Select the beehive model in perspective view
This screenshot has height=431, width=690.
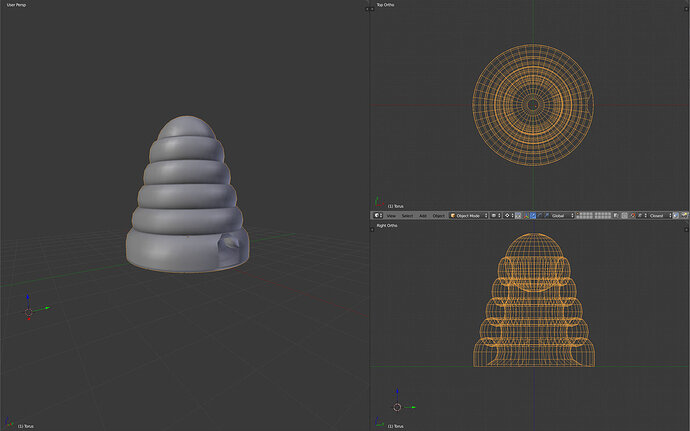point(187,195)
